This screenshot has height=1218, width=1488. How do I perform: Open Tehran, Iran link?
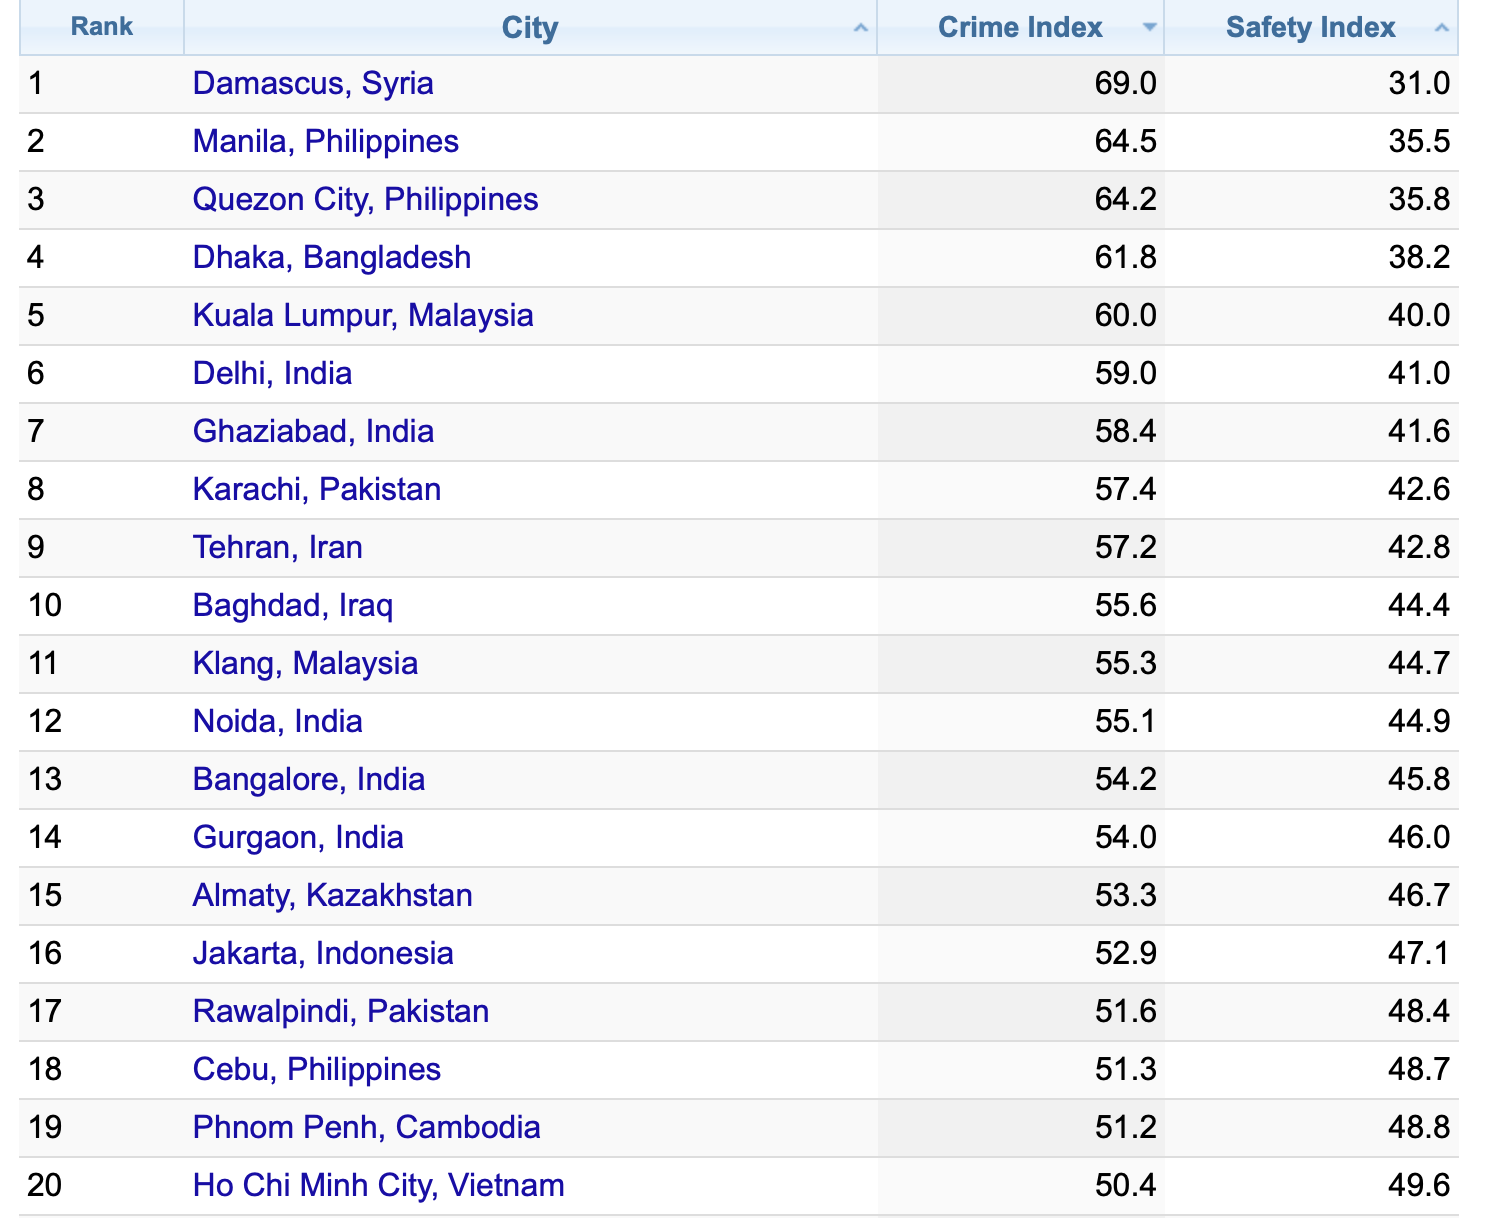(278, 547)
